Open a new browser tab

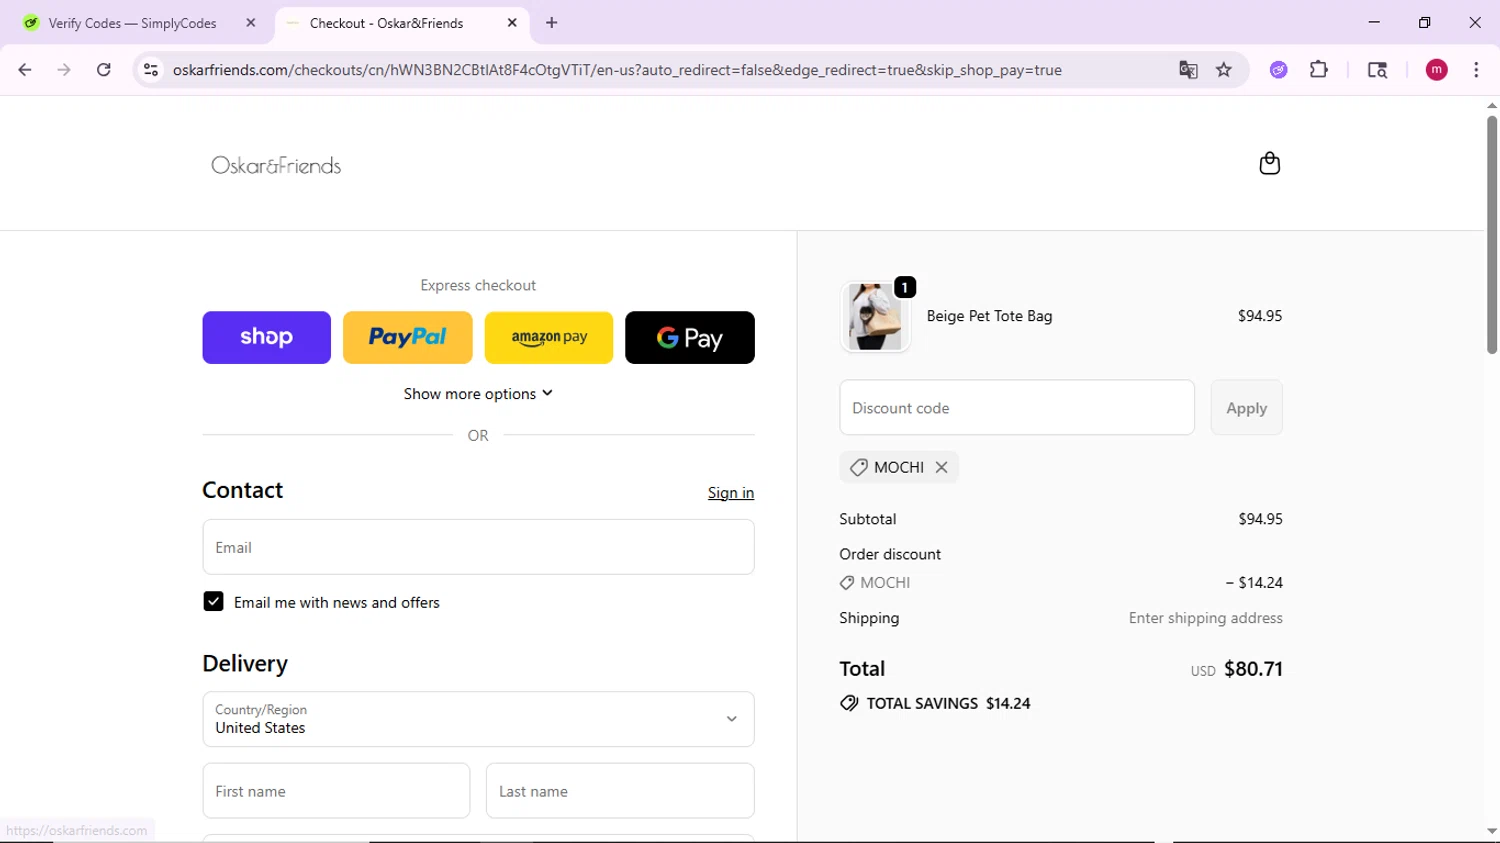[x=552, y=23]
